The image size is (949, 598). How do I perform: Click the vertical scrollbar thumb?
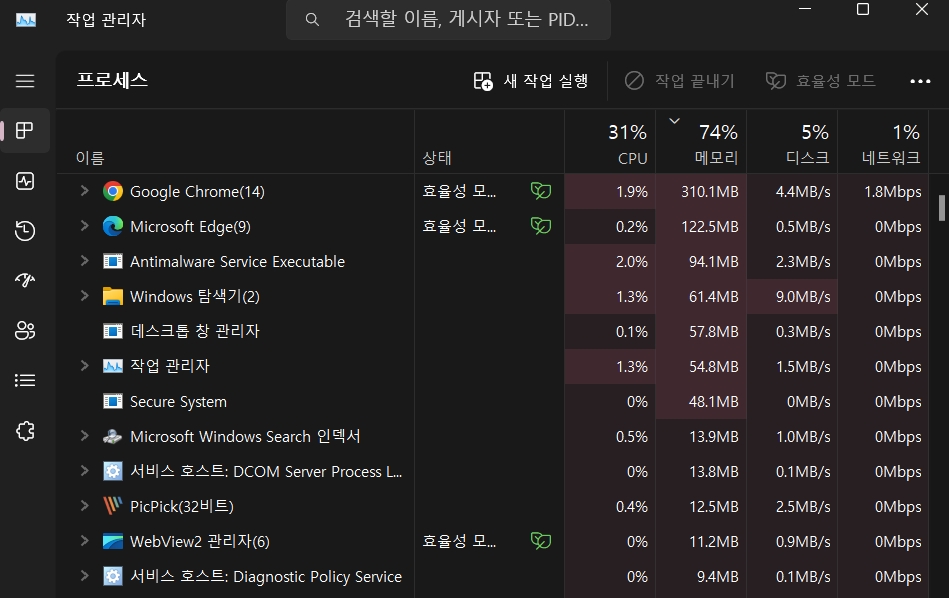(x=941, y=208)
